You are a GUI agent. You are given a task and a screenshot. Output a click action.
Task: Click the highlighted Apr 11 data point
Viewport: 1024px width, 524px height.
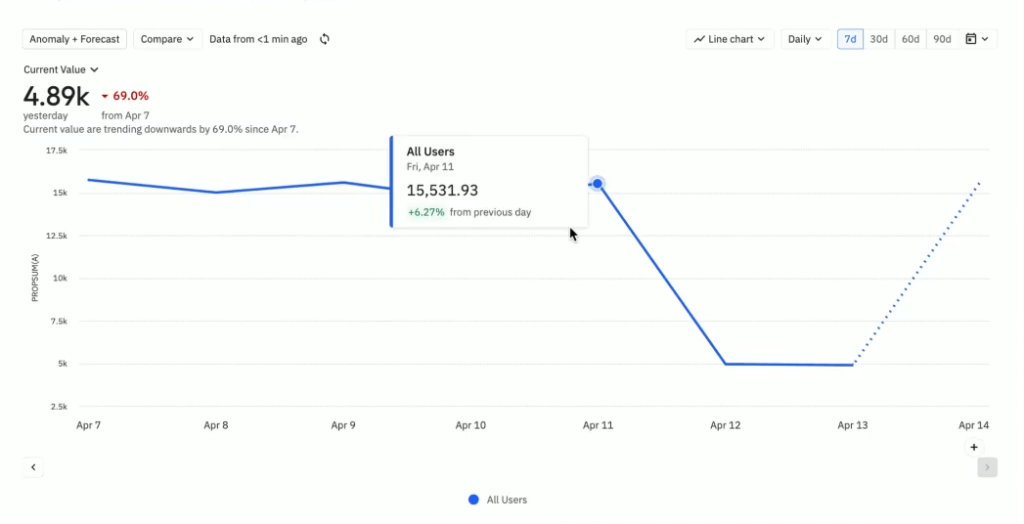[x=597, y=184]
